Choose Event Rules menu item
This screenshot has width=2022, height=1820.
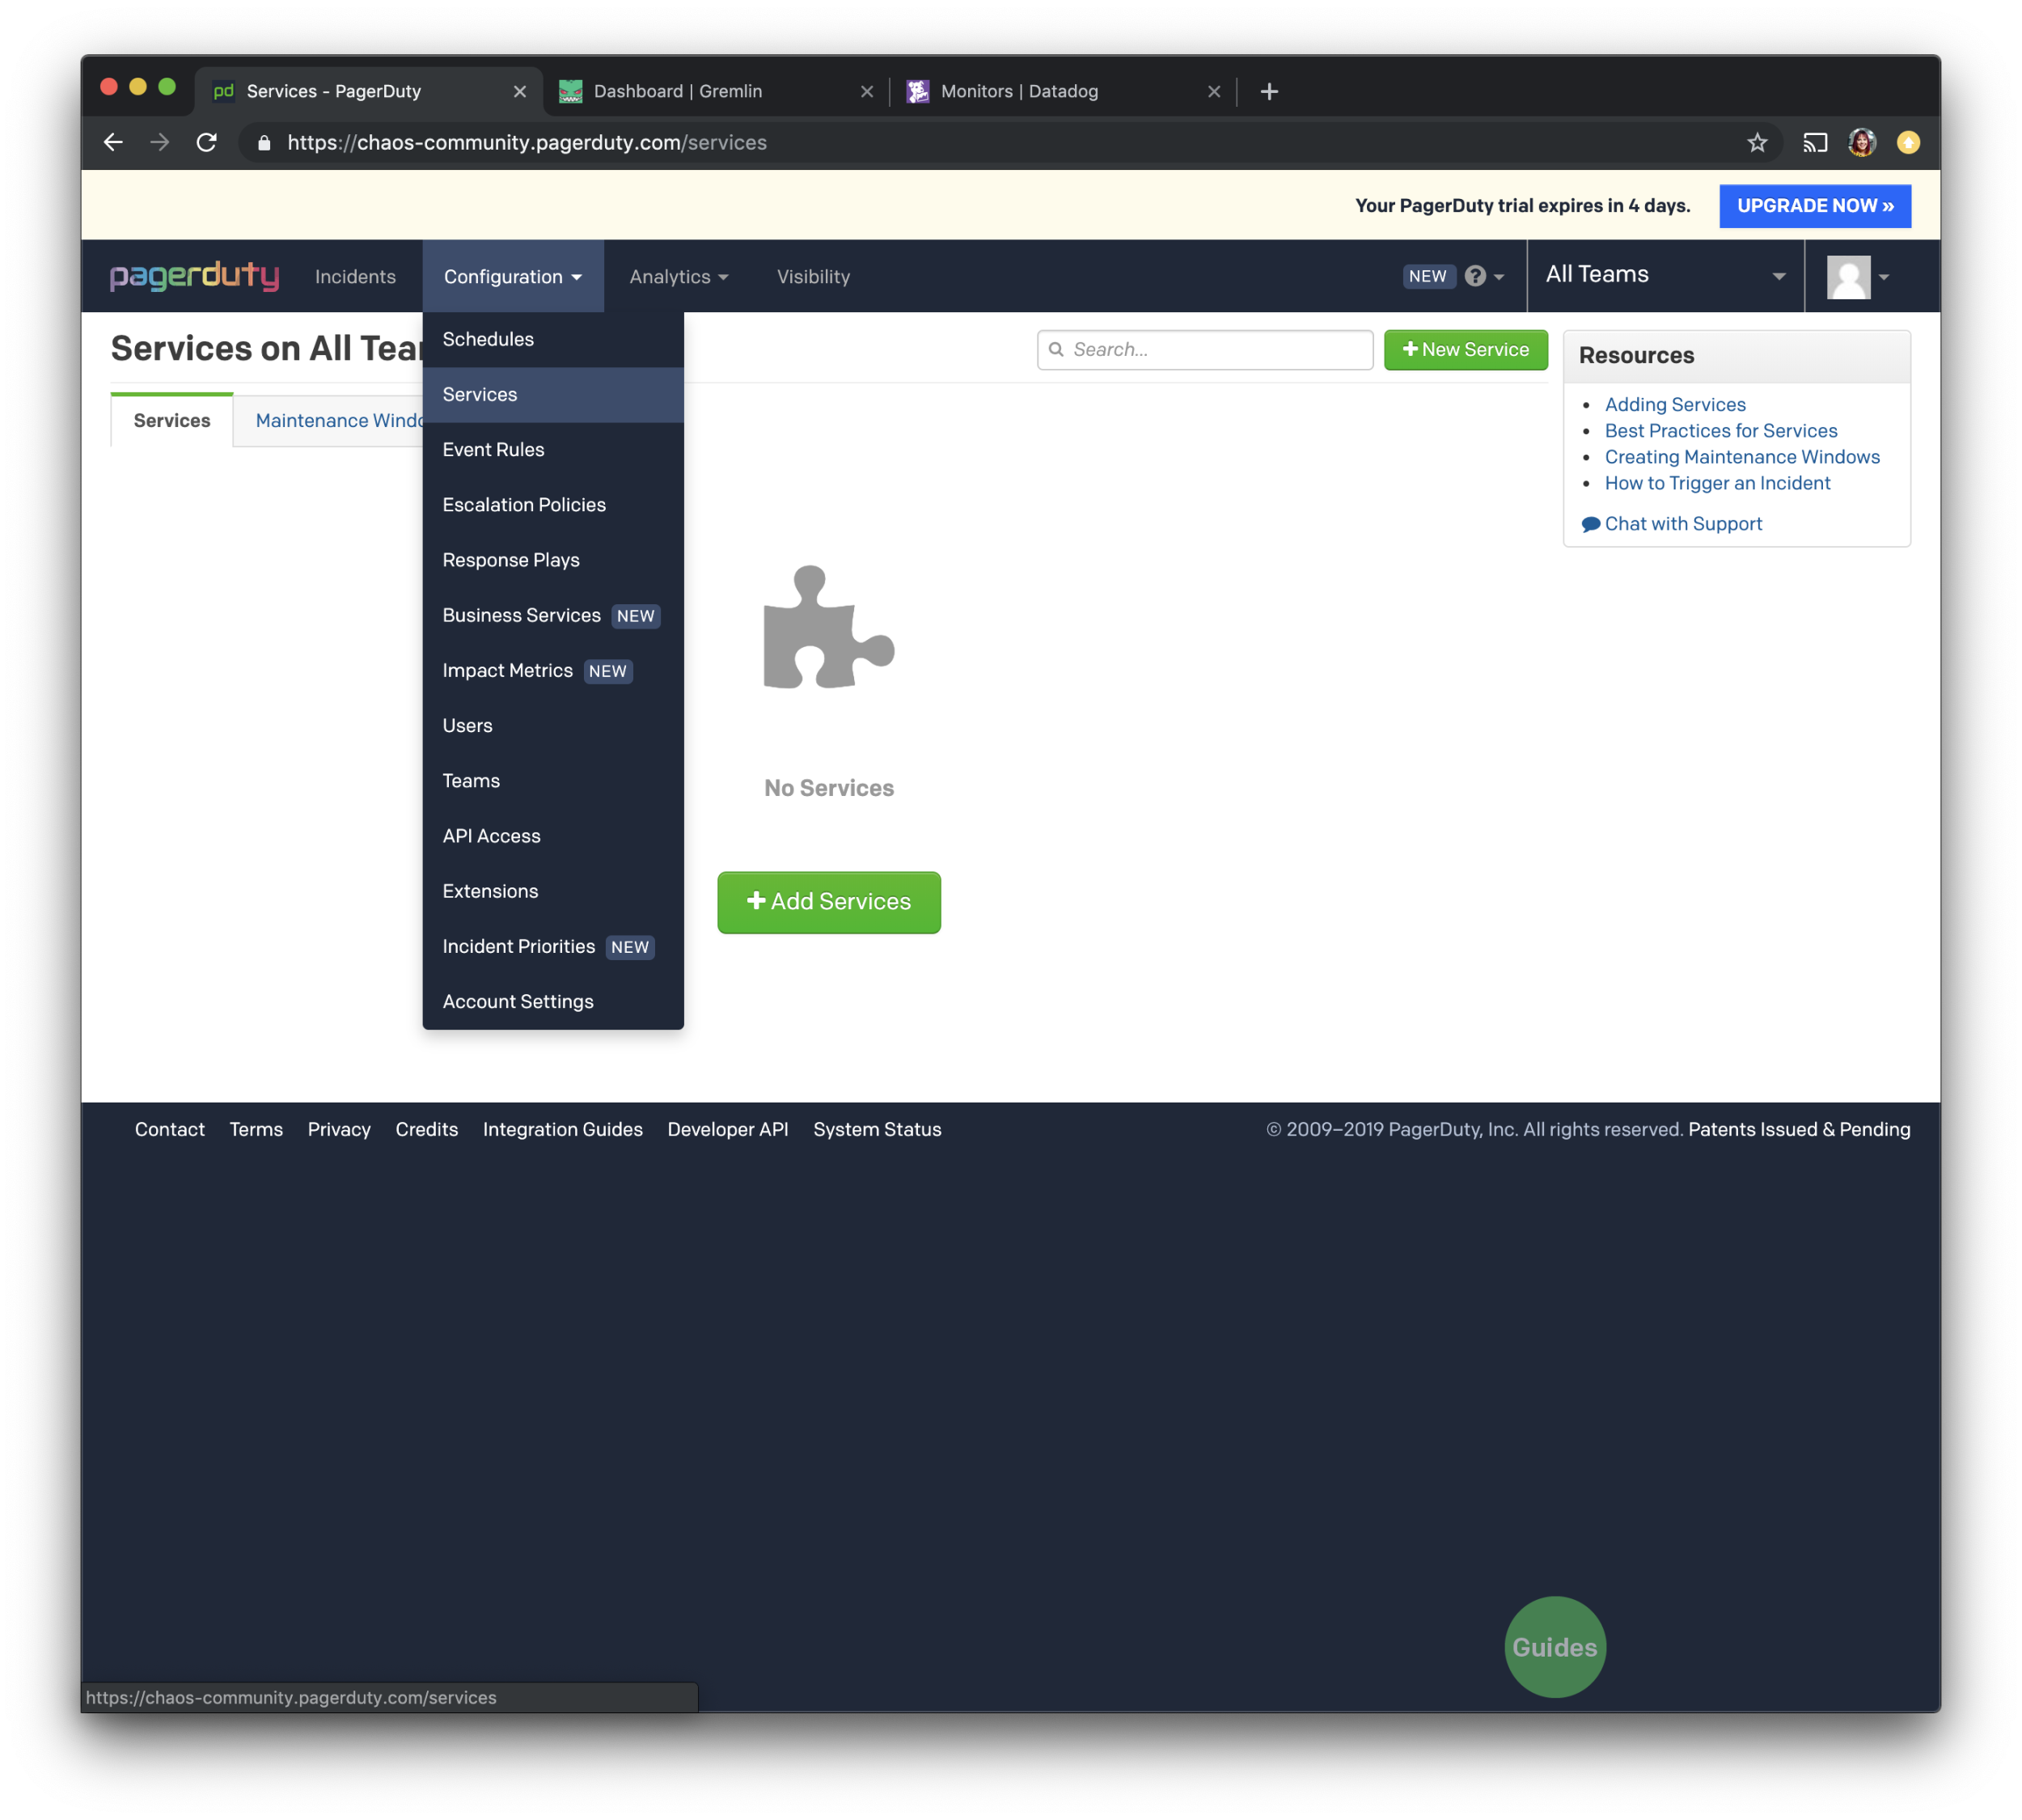pos(553,450)
